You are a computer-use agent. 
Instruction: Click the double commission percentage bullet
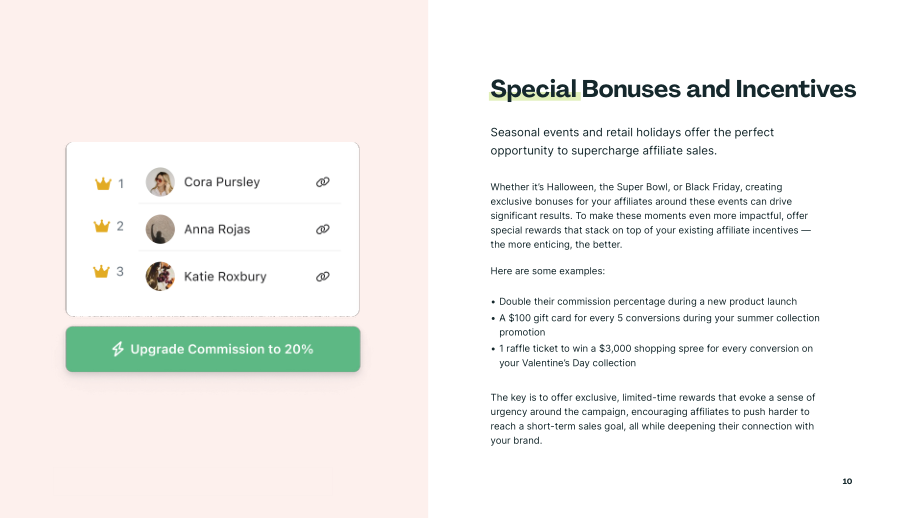[x=644, y=302]
